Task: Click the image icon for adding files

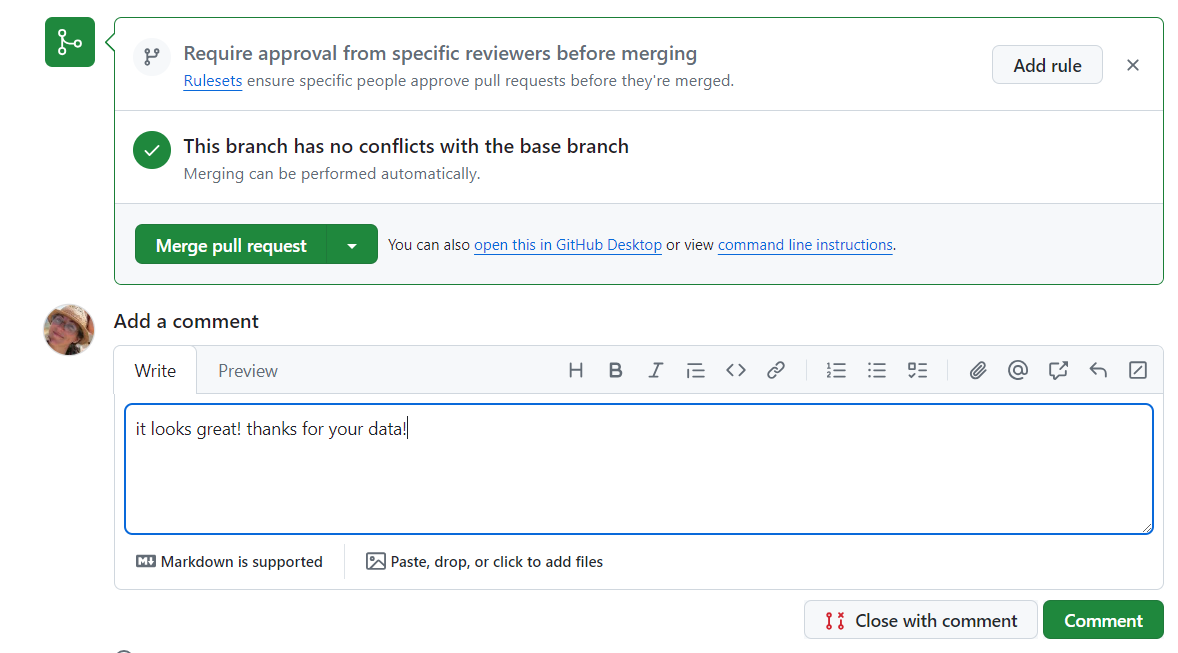Action: (x=376, y=561)
